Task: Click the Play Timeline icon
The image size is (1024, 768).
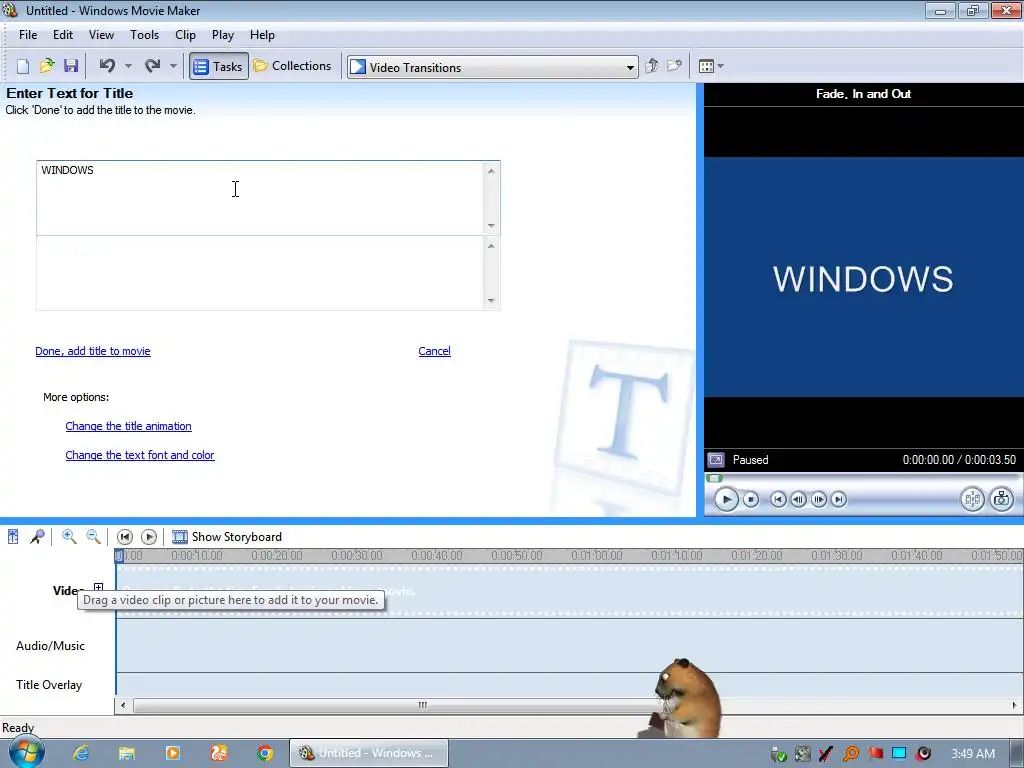Action: pos(149,537)
